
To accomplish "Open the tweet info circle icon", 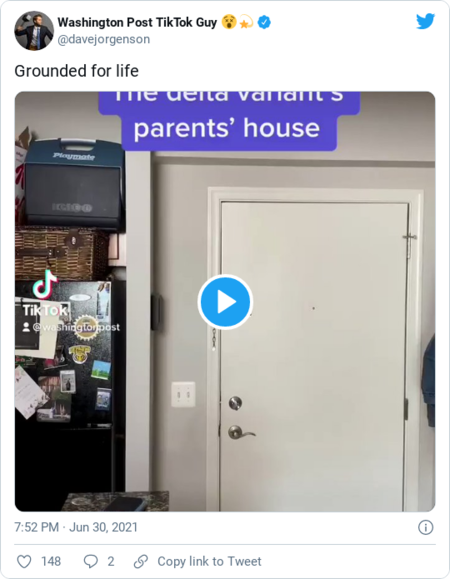I will (425, 527).
